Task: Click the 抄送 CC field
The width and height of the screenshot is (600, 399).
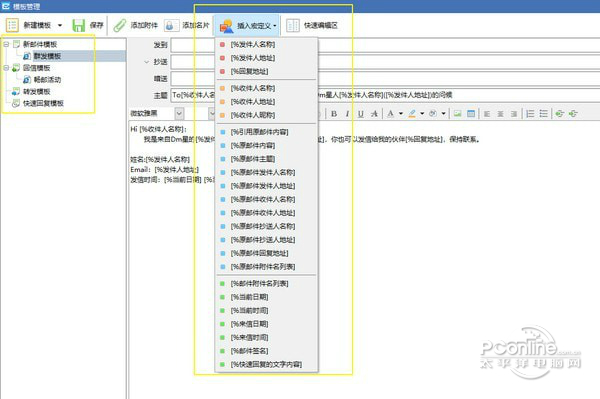Action: click(x=385, y=62)
